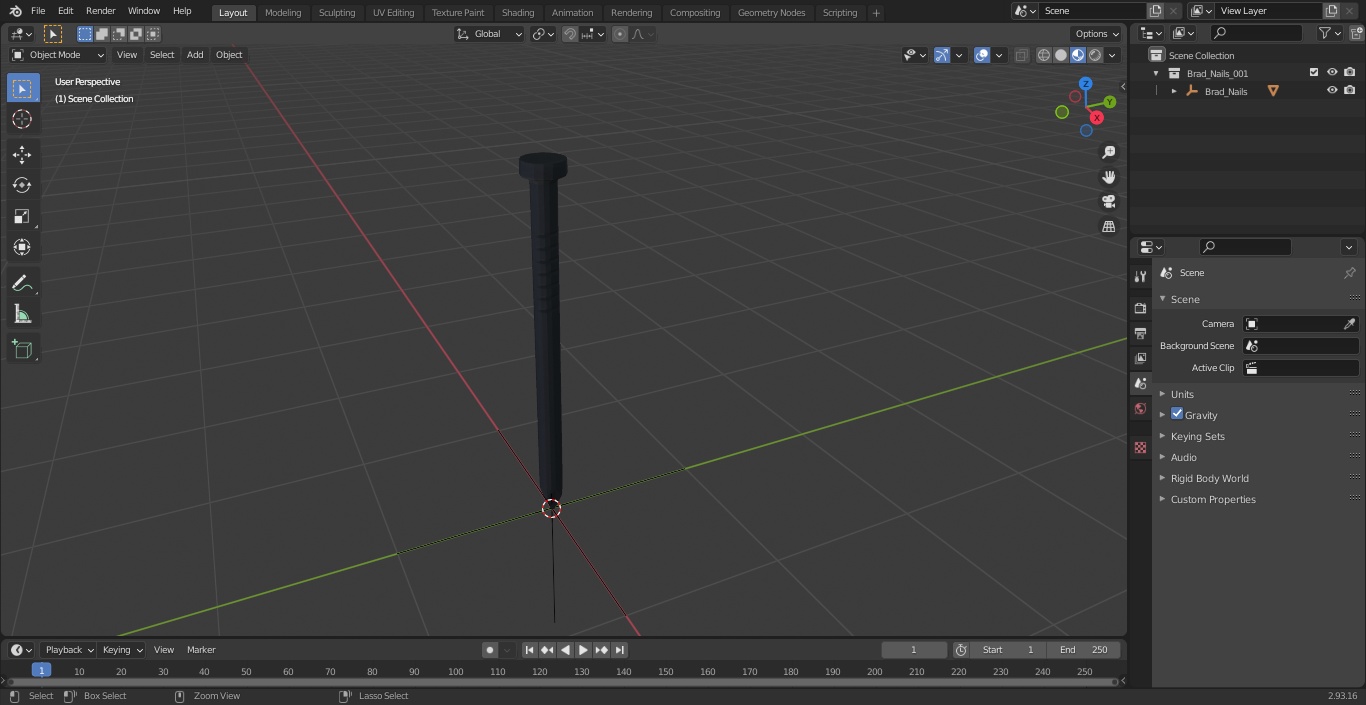This screenshot has height=705, width=1366.
Task: Pin the Scene properties with pin icon
Action: [x=1349, y=273]
